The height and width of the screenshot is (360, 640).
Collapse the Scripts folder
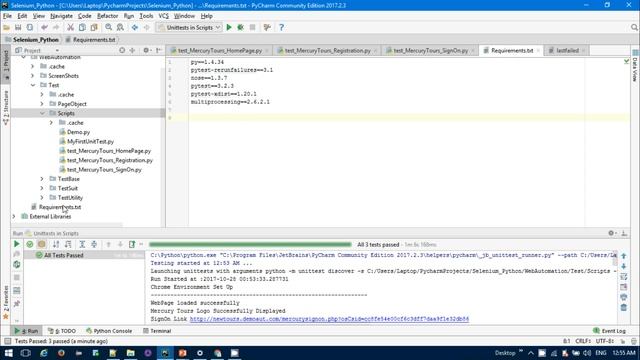pyautogui.click(x=42, y=113)
